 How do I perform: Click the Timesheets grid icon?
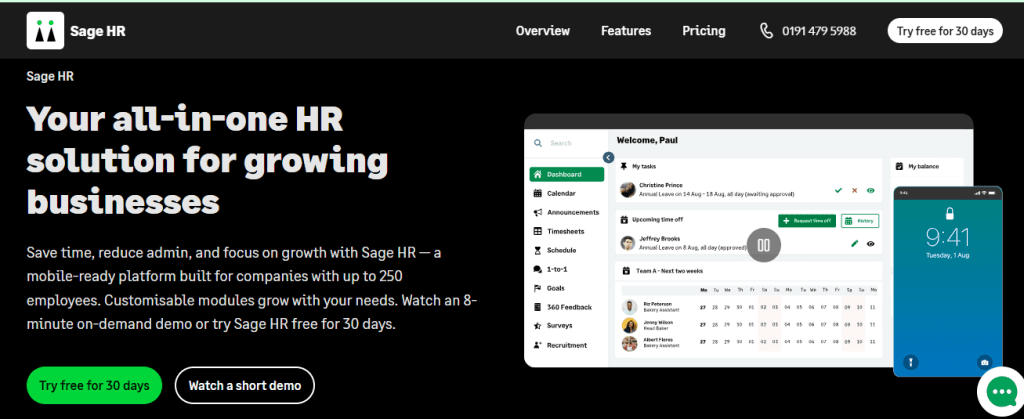(538, 231)
